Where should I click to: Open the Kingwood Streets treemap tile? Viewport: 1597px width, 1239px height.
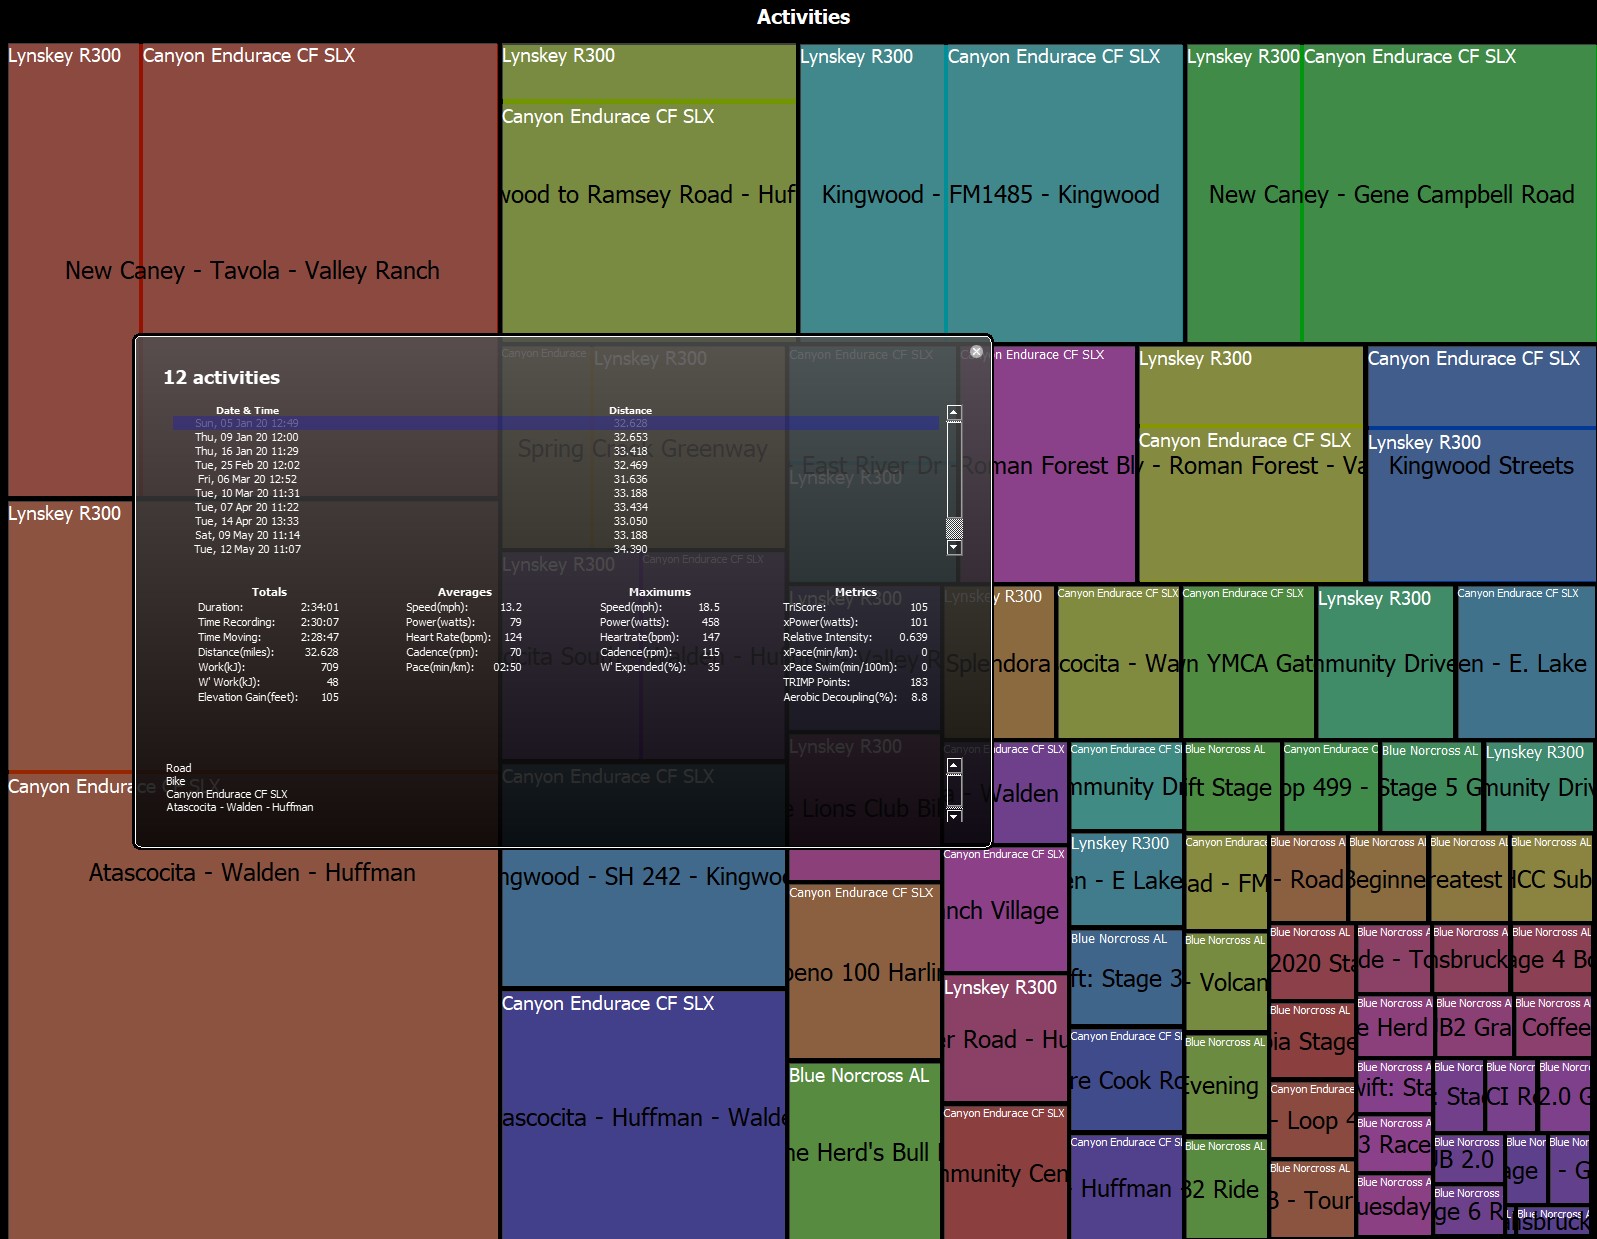click(1481, 465)
